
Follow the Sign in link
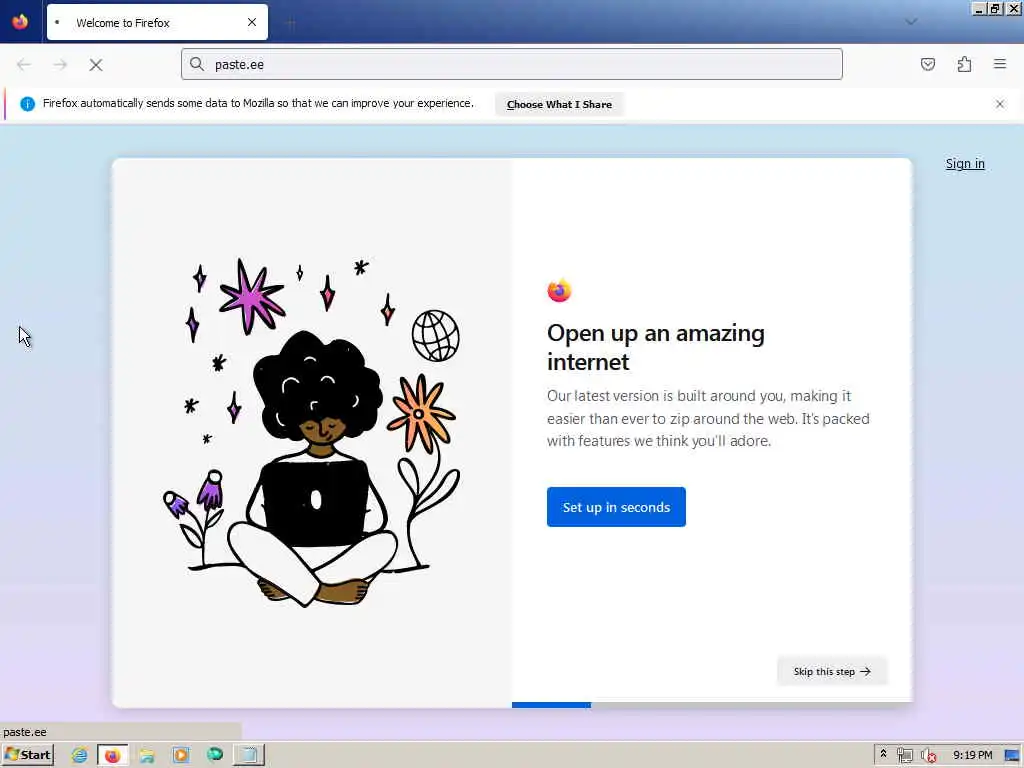pos(965,164)
